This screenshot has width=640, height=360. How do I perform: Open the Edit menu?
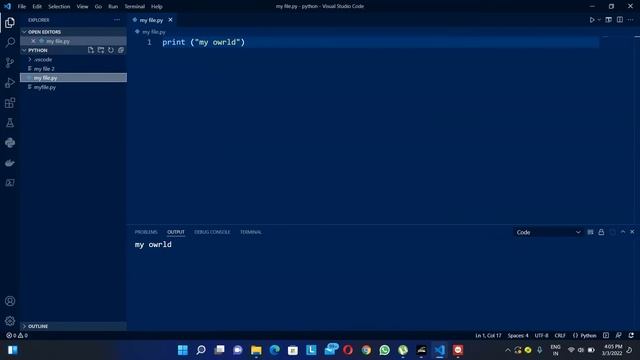click(37, 6)
